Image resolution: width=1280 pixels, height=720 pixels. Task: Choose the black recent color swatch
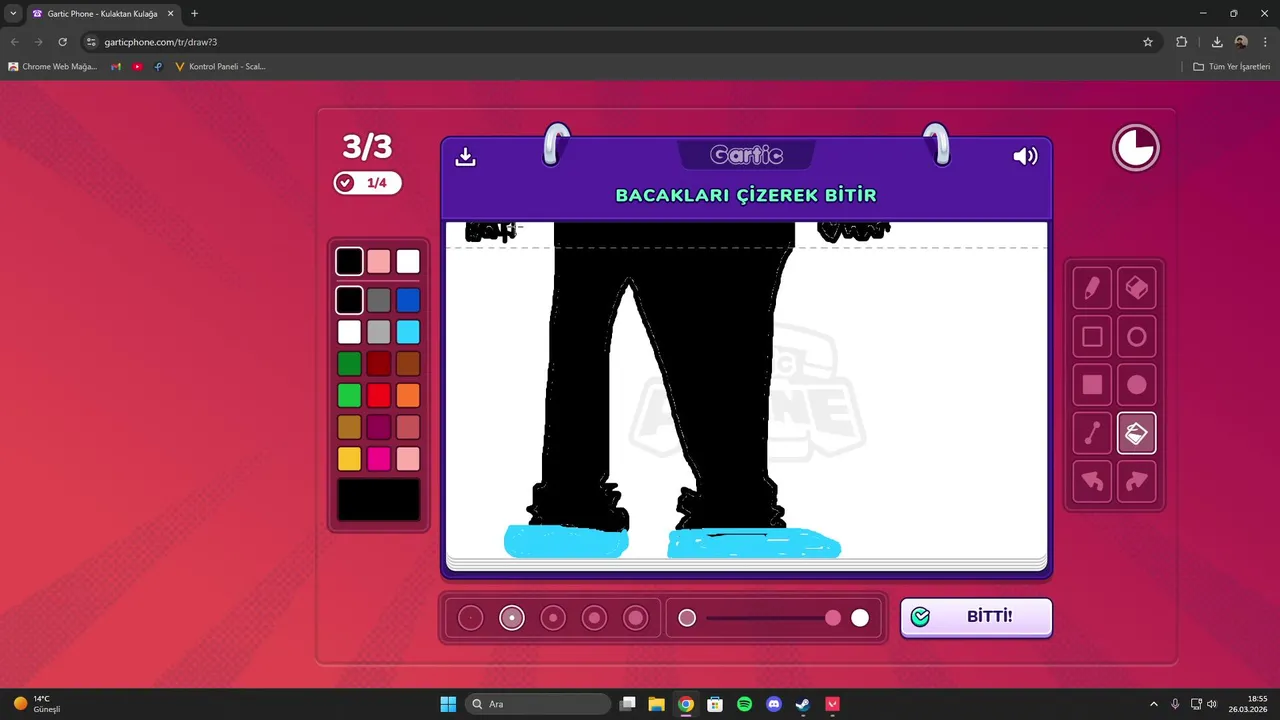(349, 262)
